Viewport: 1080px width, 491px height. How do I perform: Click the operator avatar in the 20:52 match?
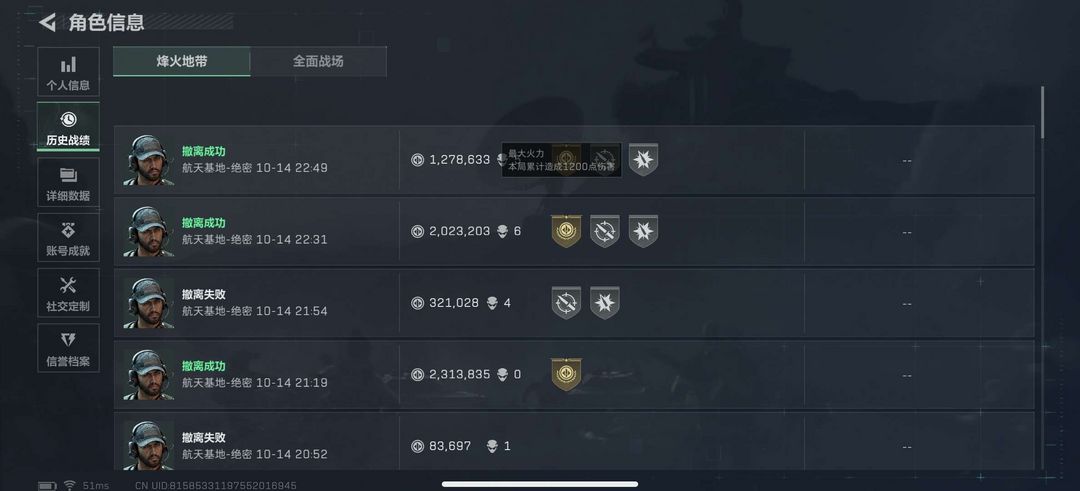[x=148, y=446]
